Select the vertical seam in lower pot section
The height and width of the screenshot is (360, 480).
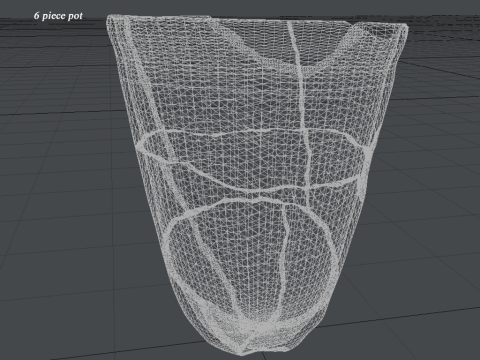283,260
